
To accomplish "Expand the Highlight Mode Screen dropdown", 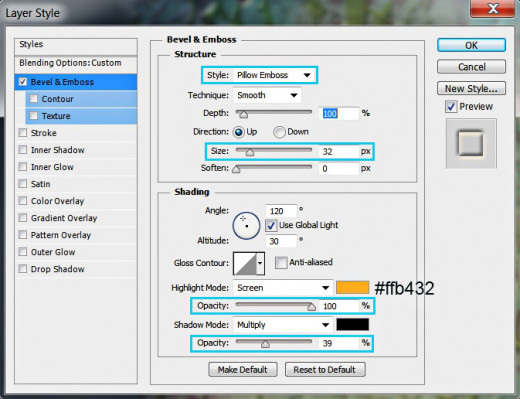I will click(283, 288).
